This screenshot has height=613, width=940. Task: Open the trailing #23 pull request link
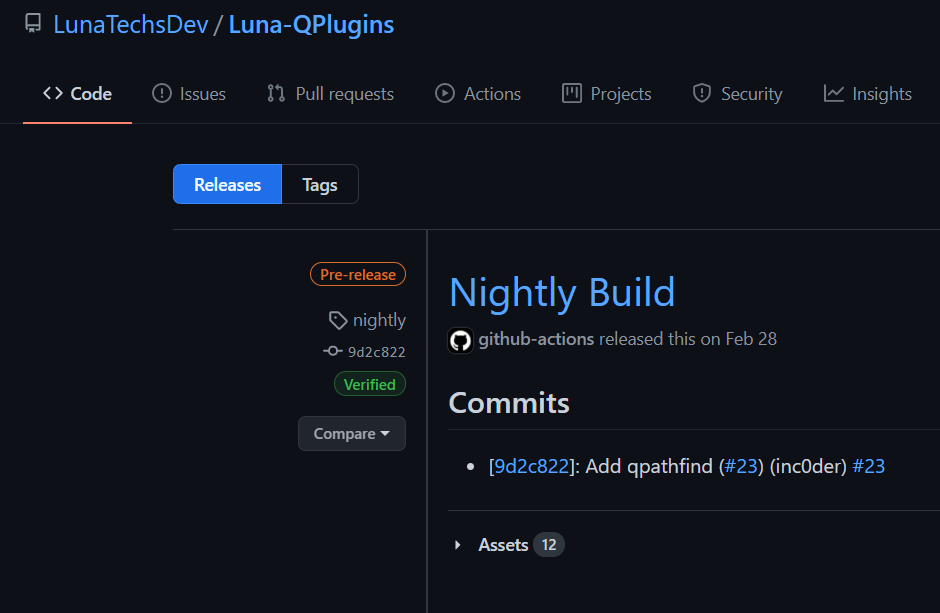point(869,466)
